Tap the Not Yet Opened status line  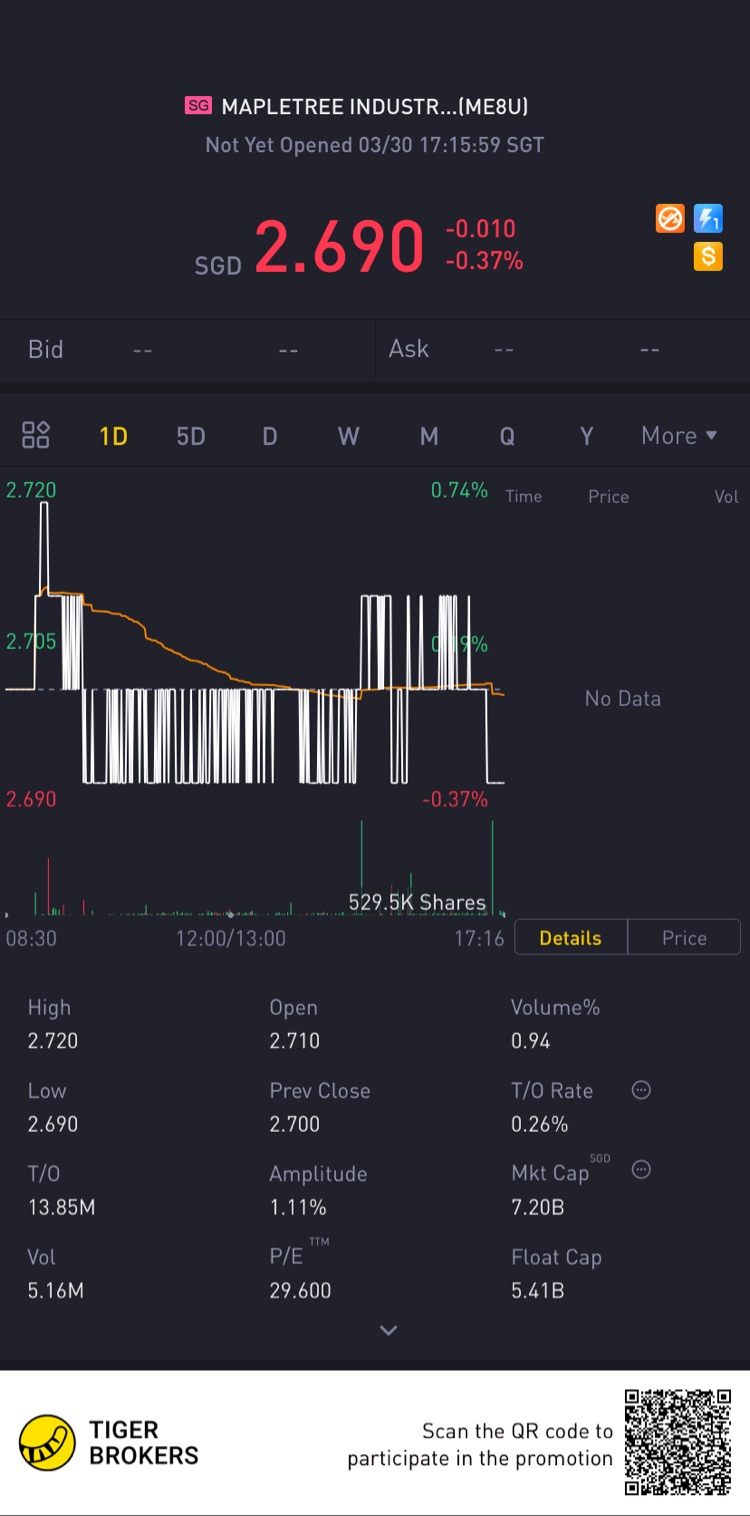point(375,145)
